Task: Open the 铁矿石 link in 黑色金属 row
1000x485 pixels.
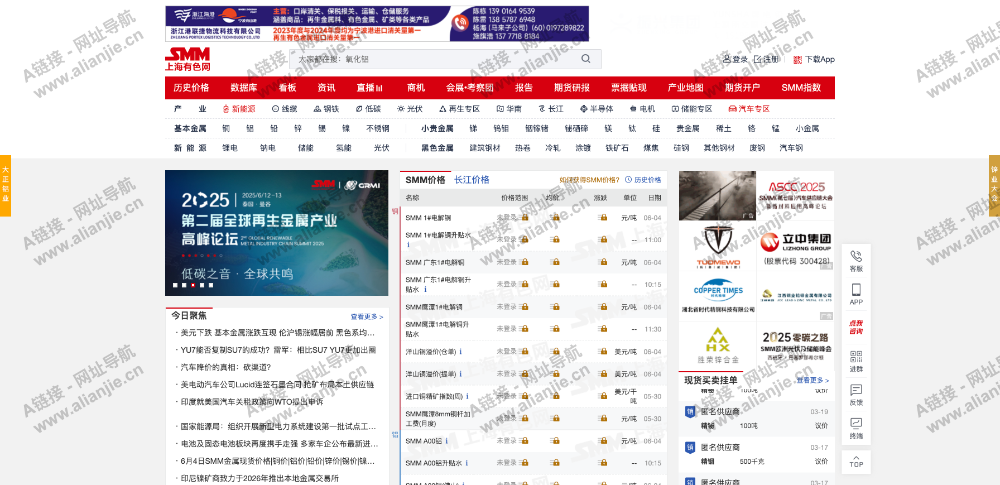Action: pyautogui.click(x=617, y=148)
